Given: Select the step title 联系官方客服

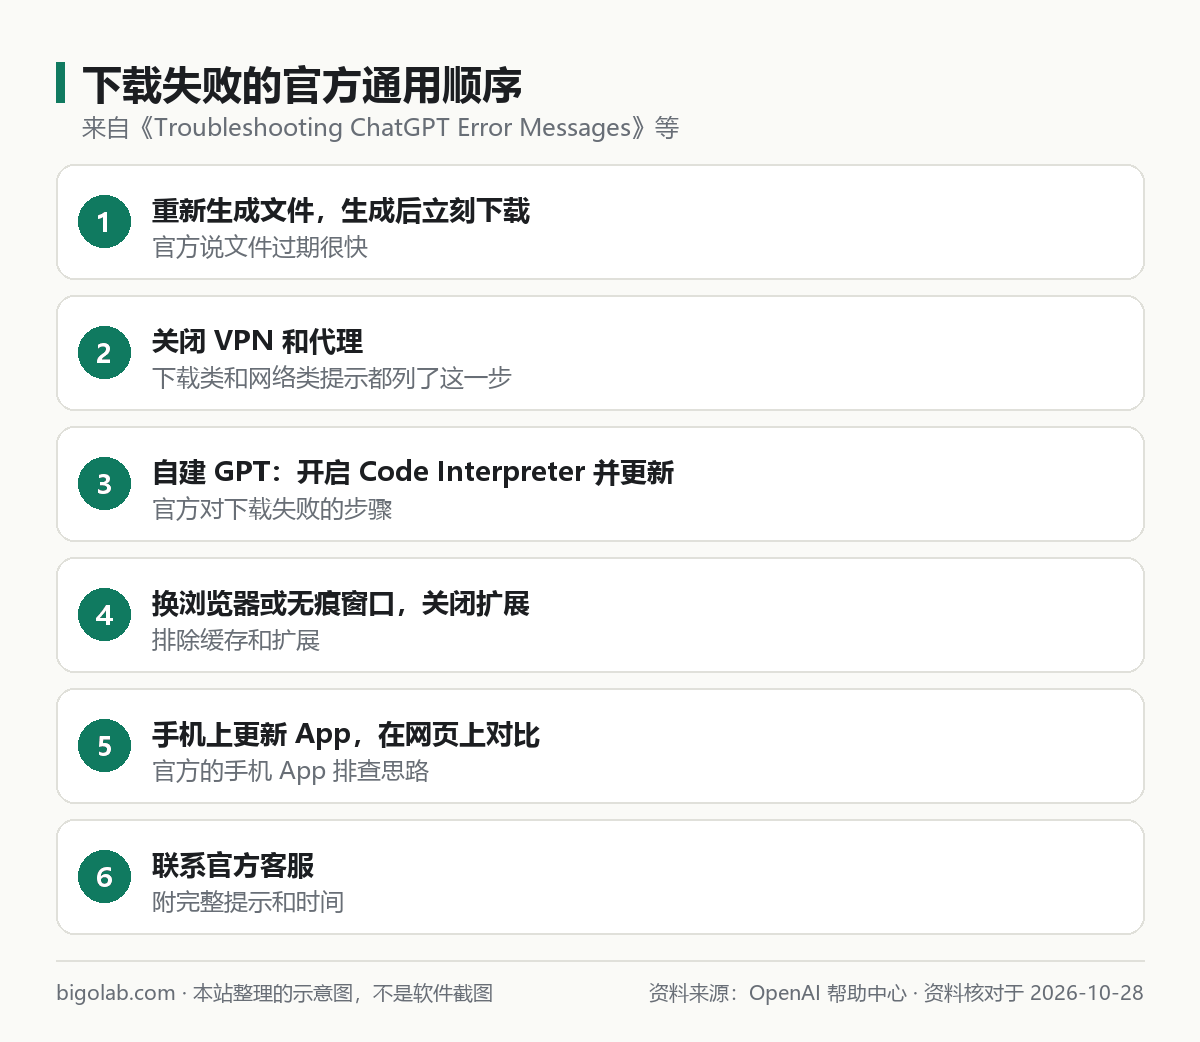Looking at the screenshot, I should [x=233, y=866].
